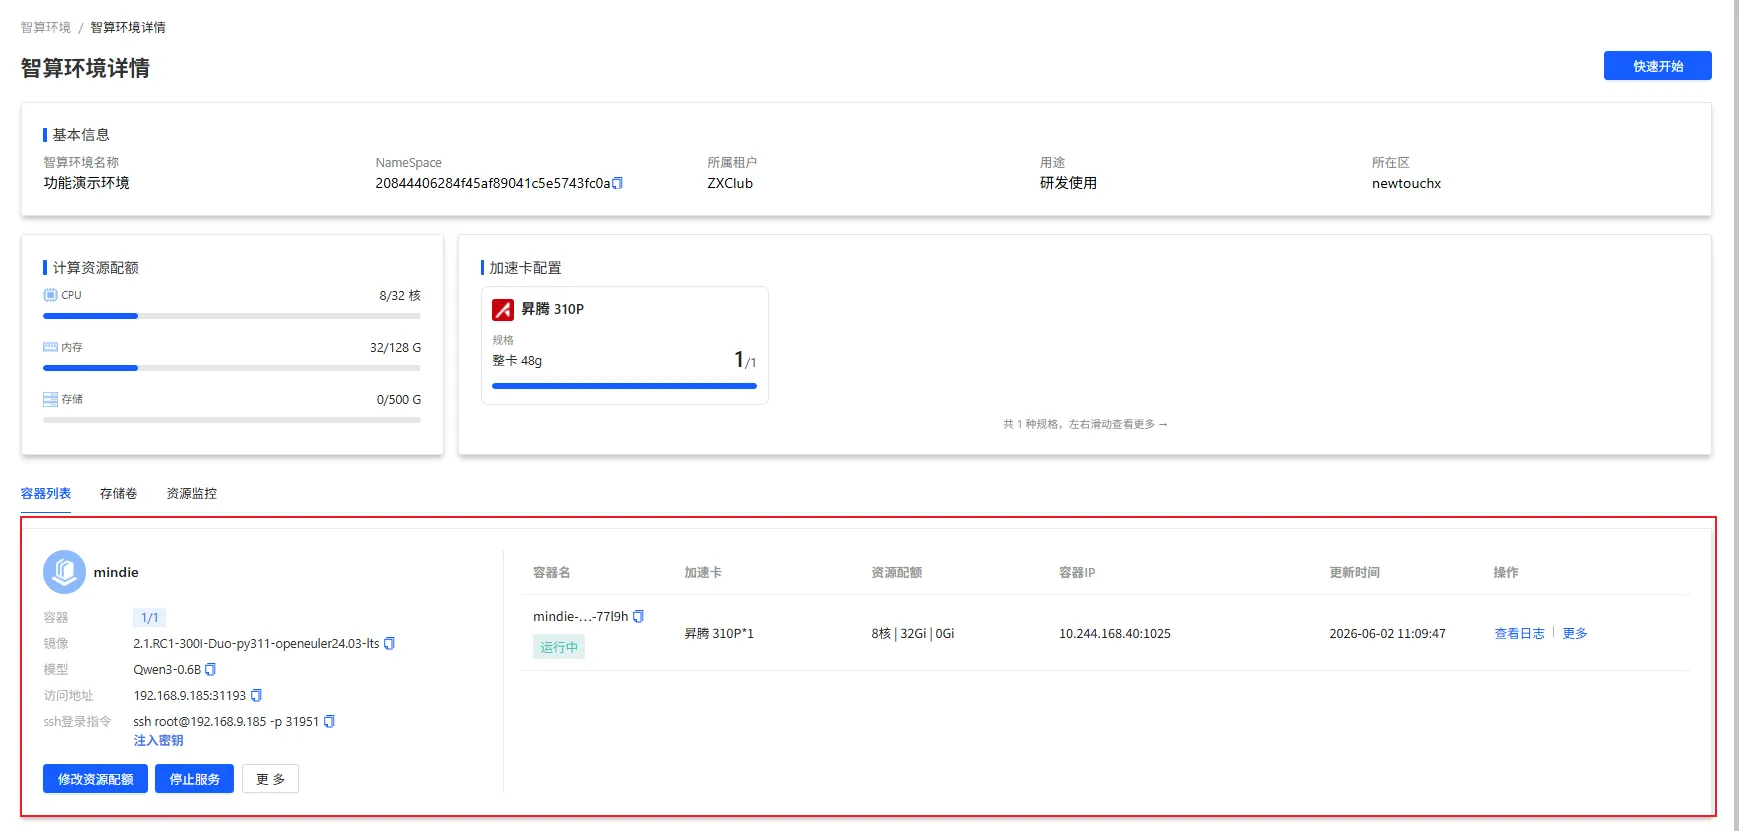Click update time 2026-06-02 11:09:47

[x=1387, y=633]
